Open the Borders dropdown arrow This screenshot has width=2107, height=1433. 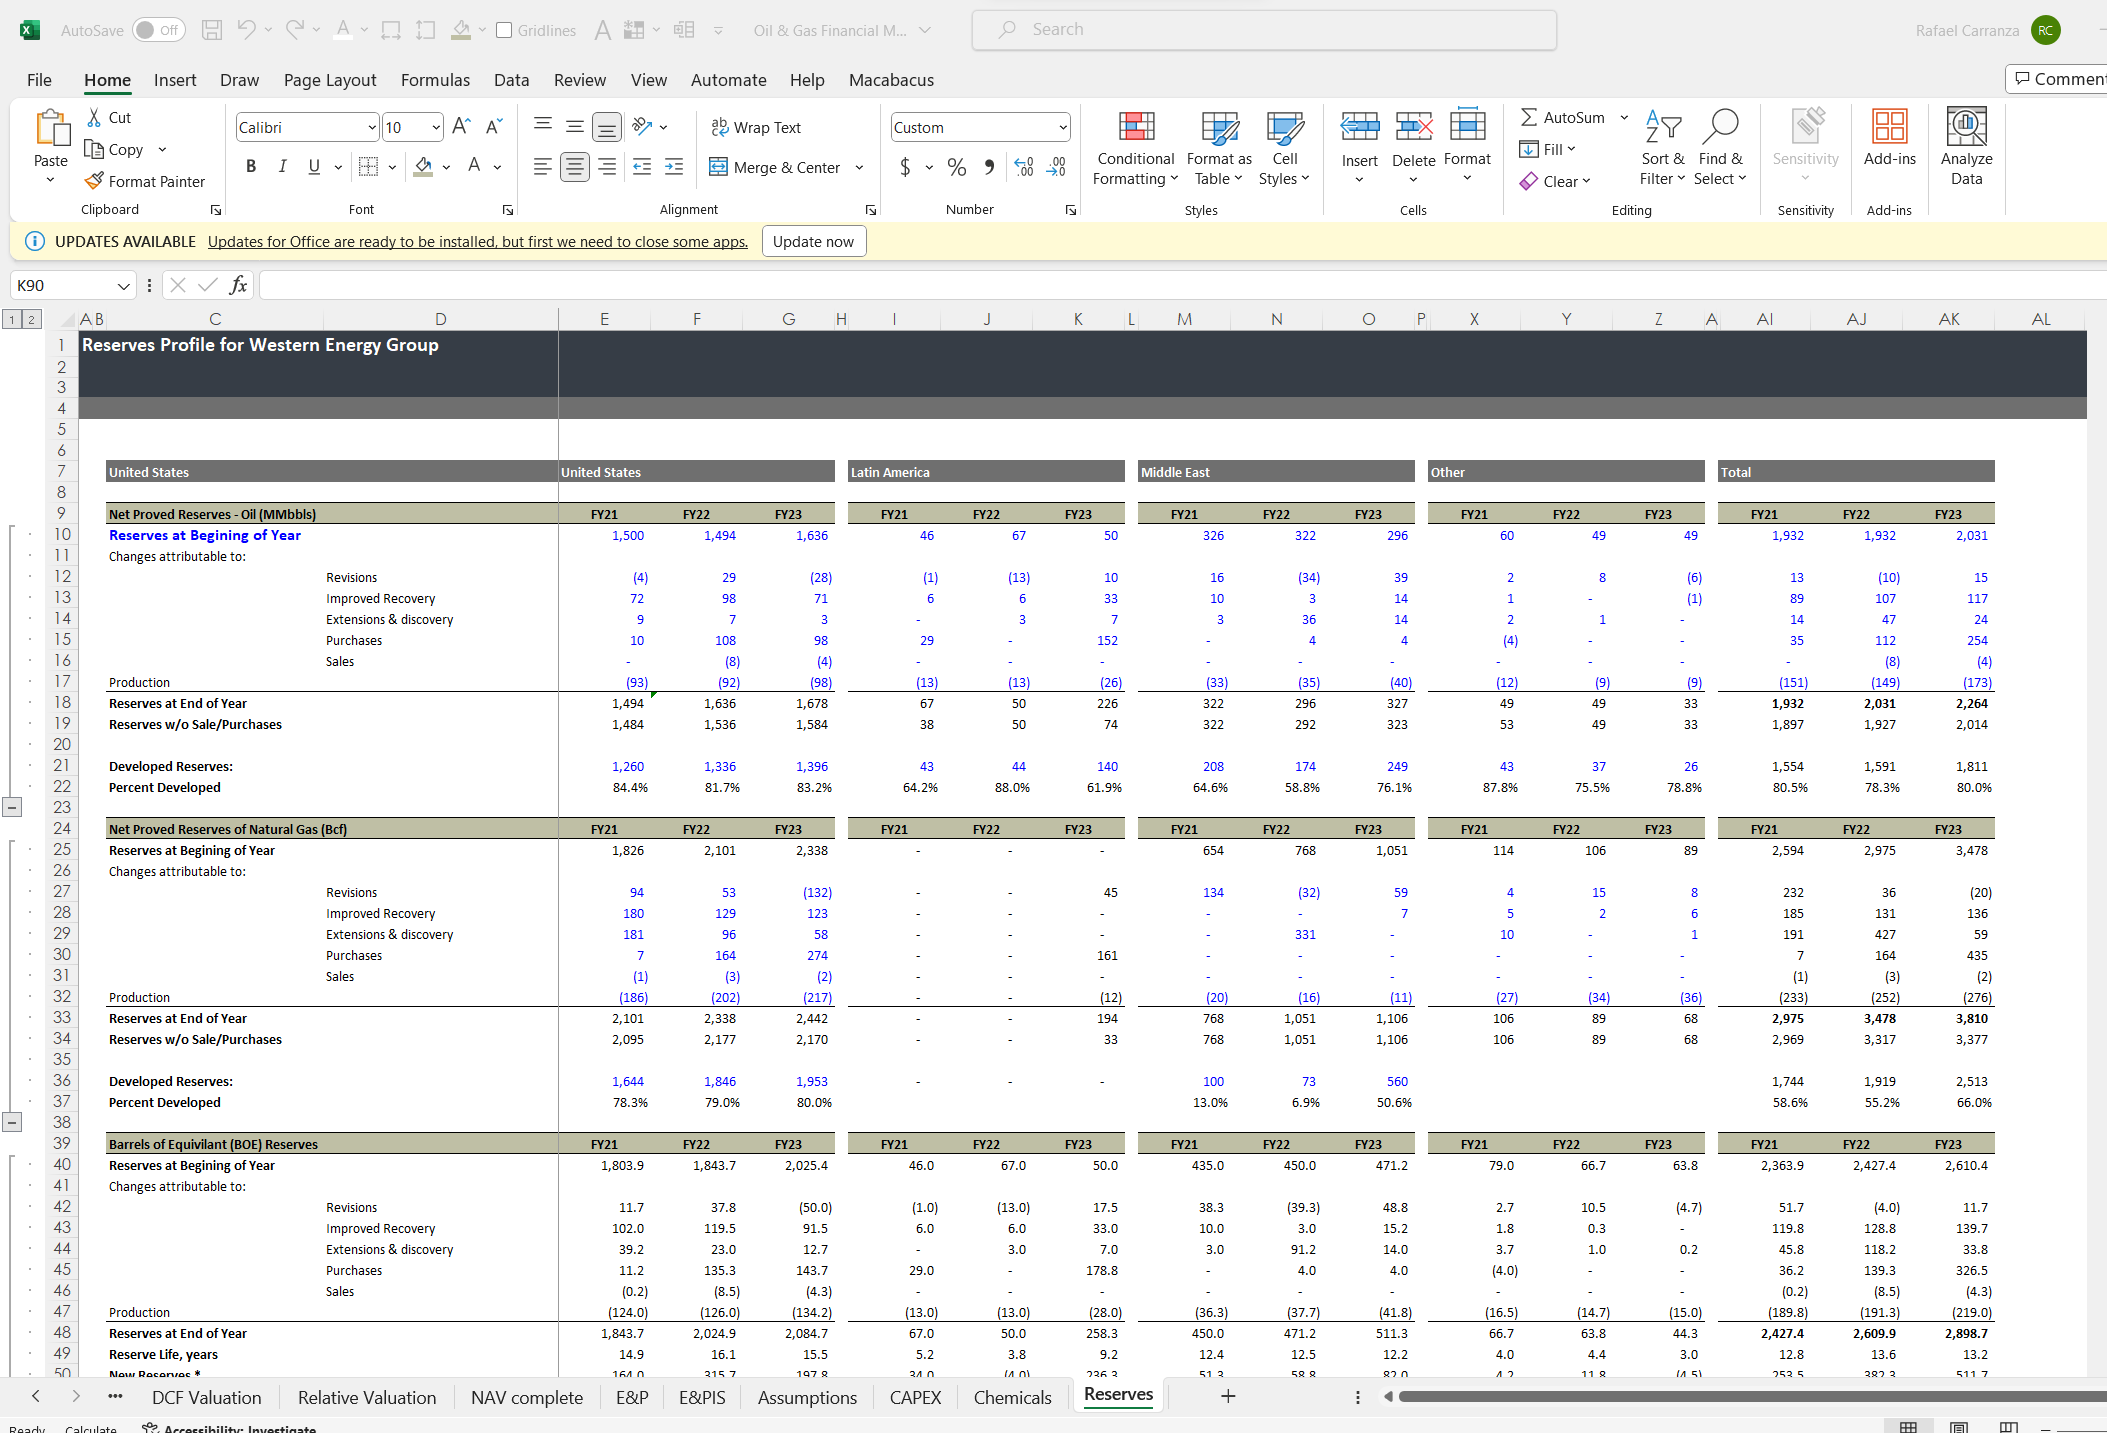392,167
